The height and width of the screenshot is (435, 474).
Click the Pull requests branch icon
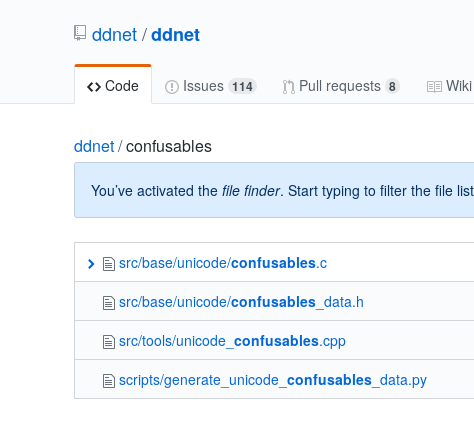288,87
